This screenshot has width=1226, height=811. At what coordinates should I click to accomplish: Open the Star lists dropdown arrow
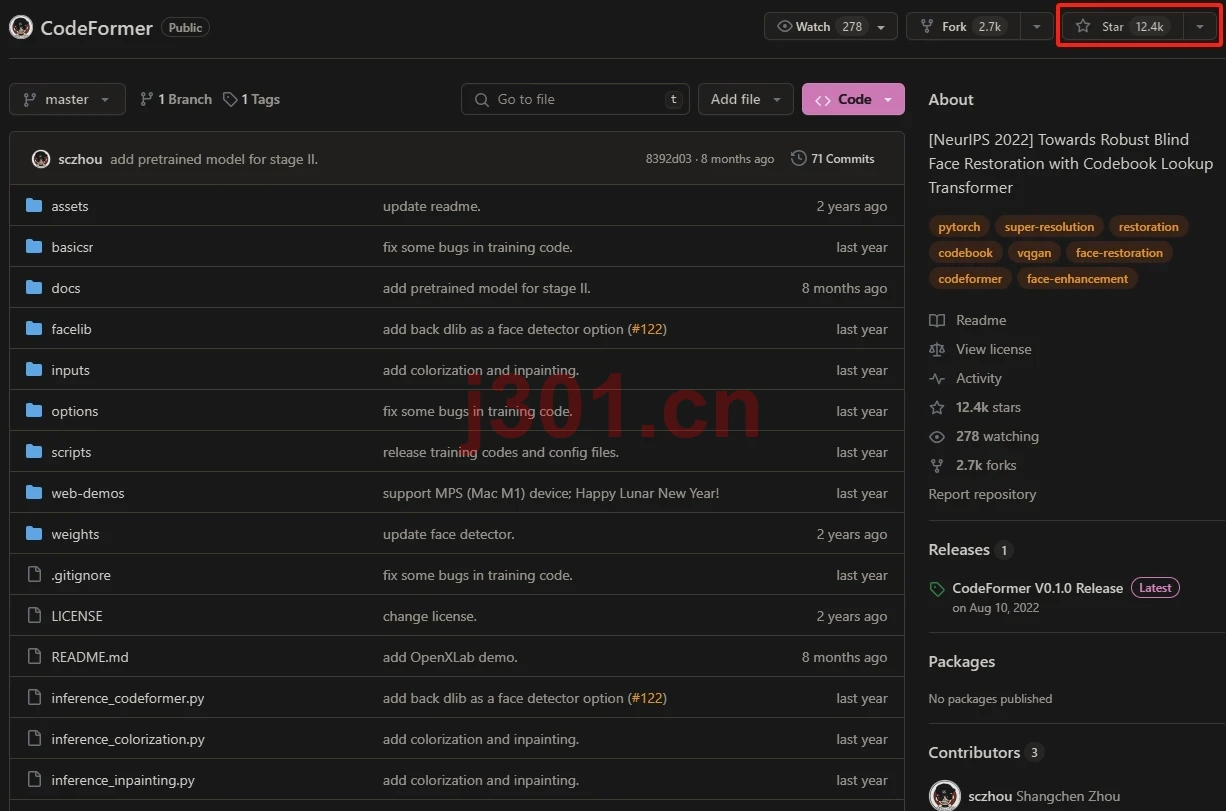[1200, 27]
